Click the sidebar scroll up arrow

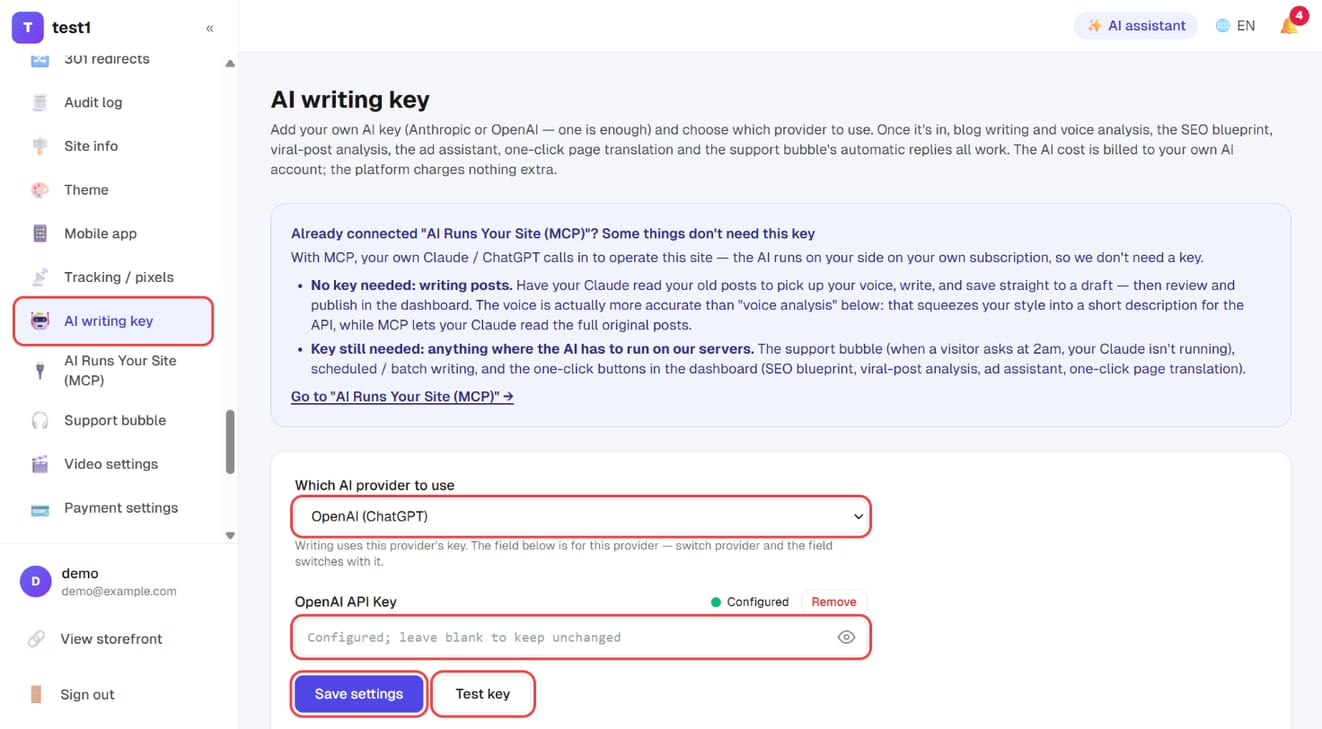pos(230,64)
